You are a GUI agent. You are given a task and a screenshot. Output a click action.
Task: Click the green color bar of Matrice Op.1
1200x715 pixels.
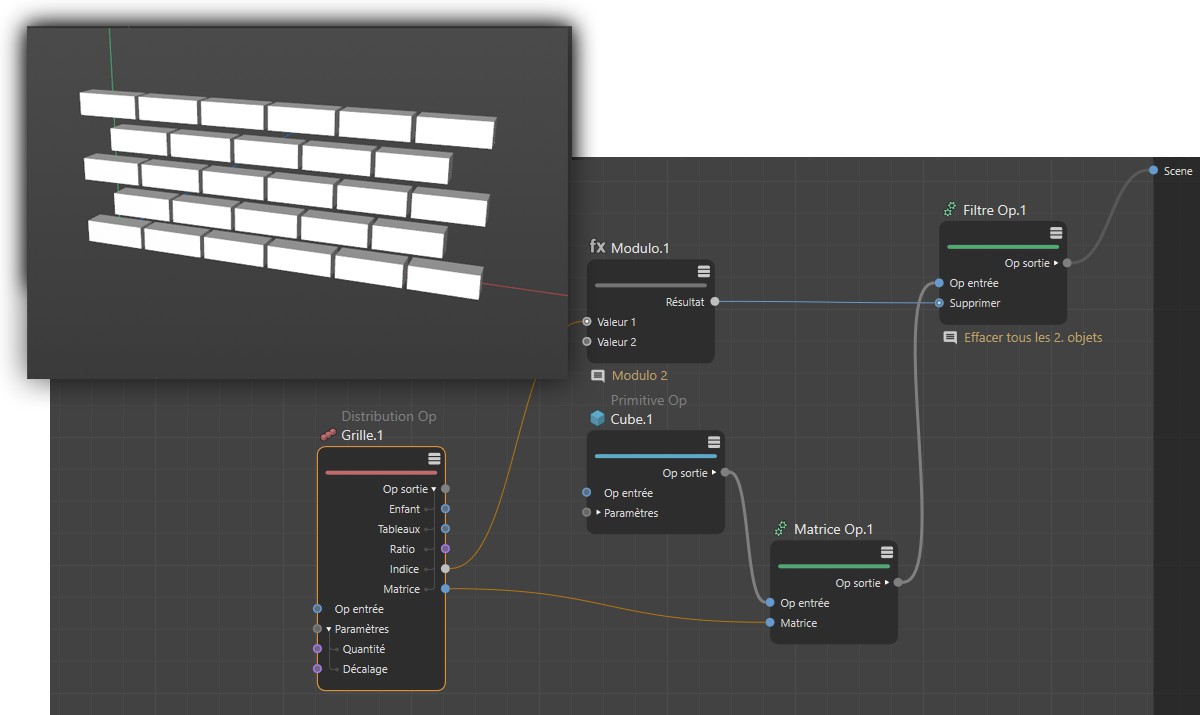point(833,566)
